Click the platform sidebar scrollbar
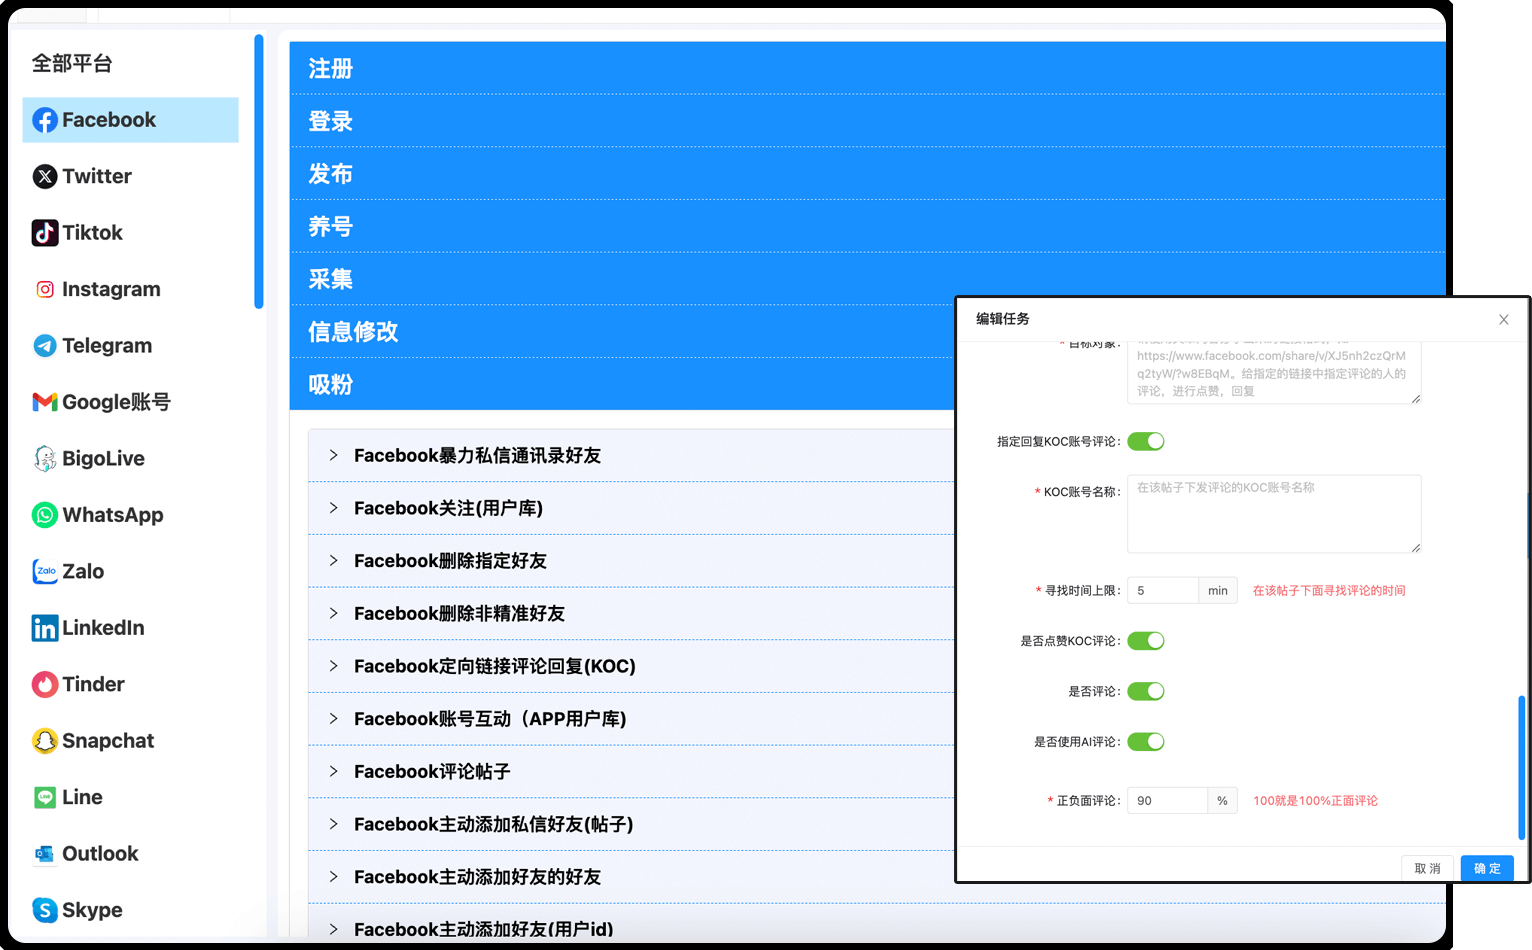1532x950 pixels. [259, 172]
